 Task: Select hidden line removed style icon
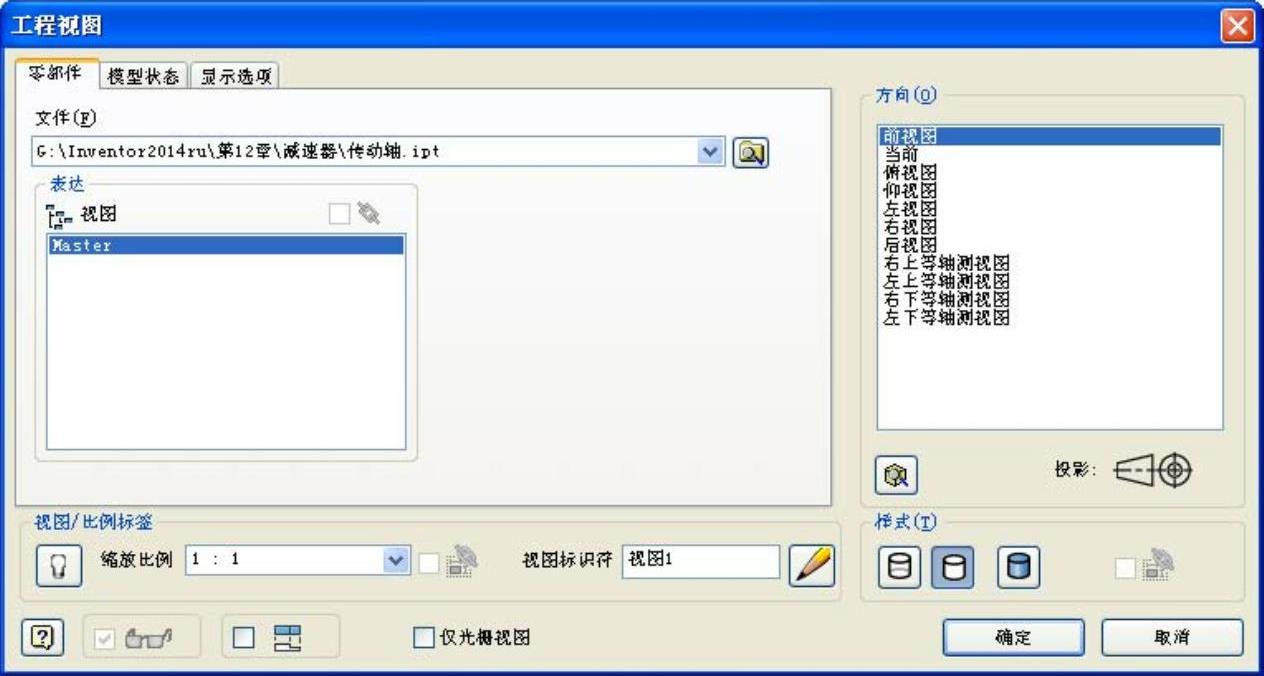(x=951, y=568)
